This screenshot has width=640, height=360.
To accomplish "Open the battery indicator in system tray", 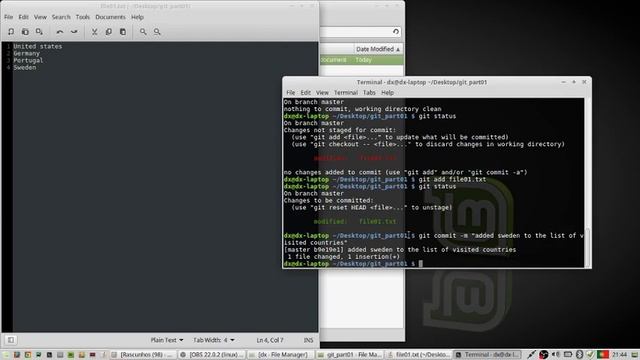I will coord(568,354).
